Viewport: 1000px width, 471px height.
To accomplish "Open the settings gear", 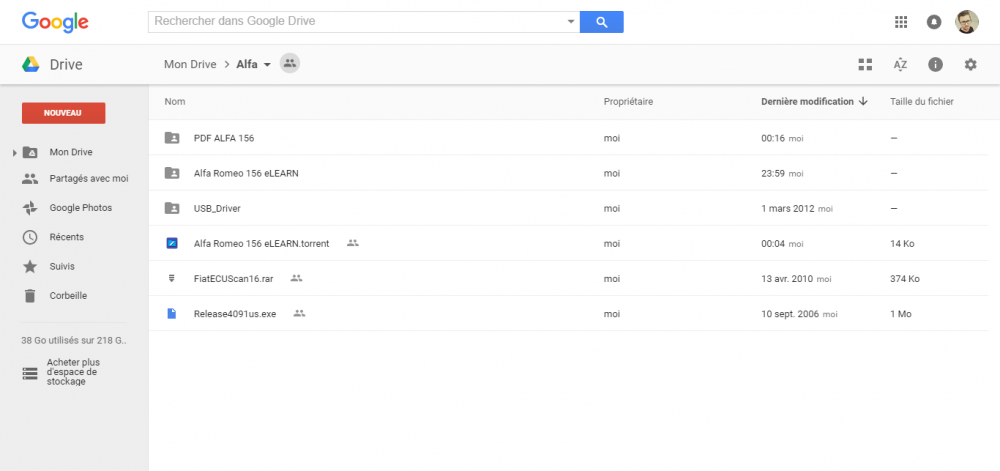I will [x=970, y=64].
